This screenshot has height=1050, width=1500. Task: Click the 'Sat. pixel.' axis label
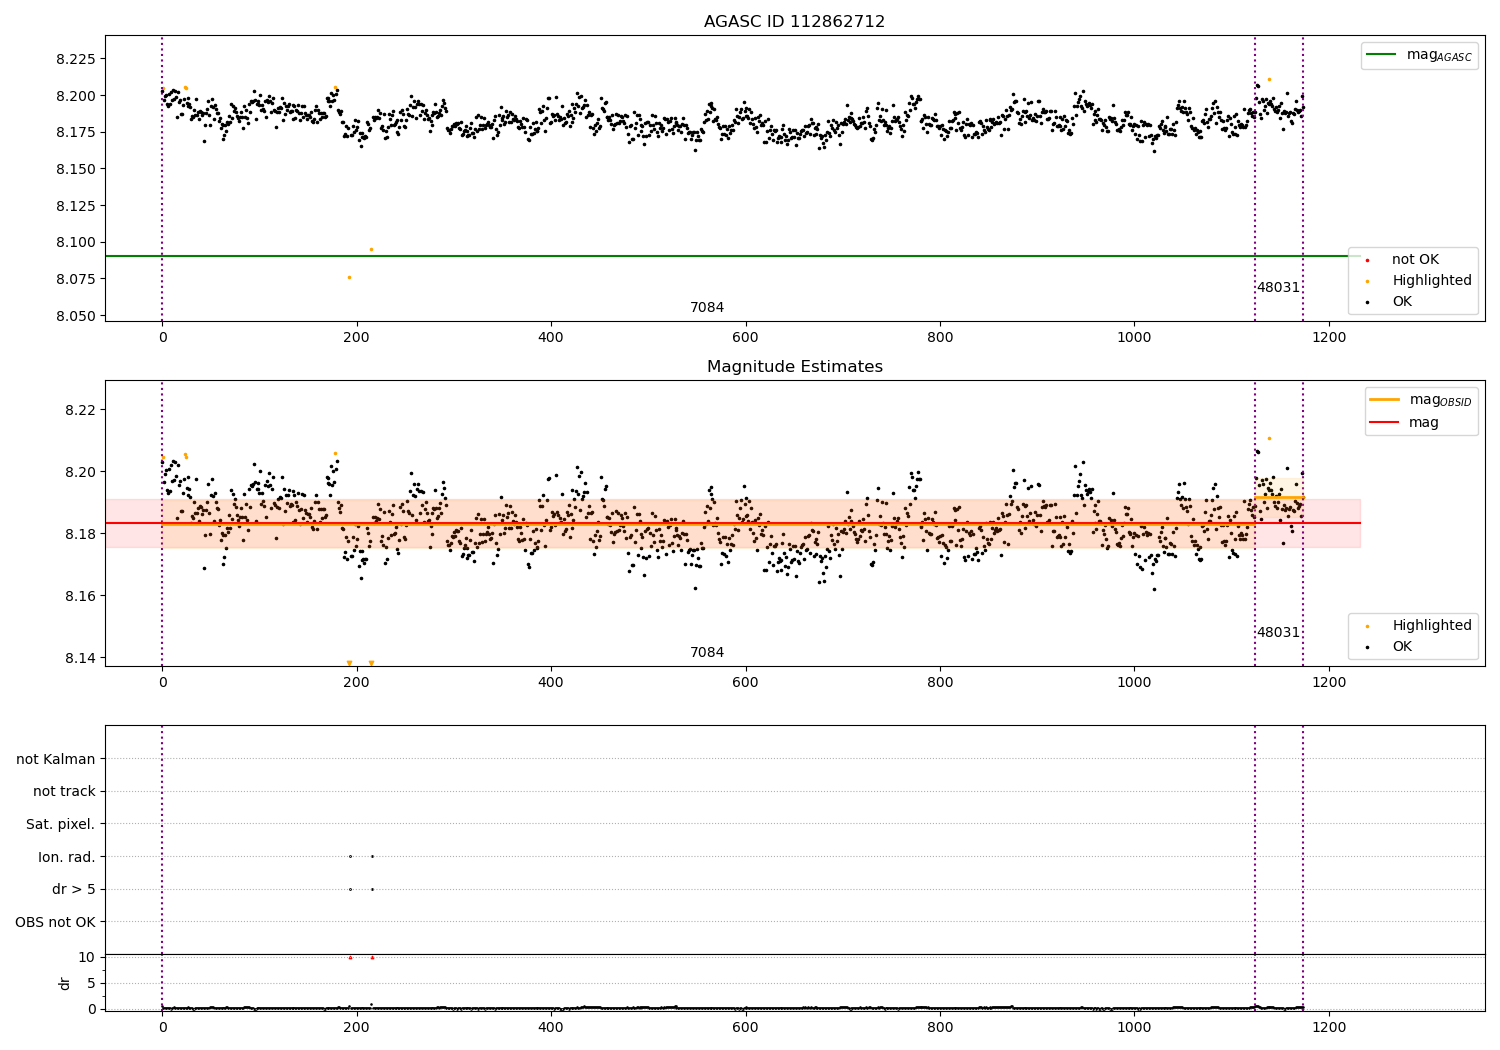[x=61, y=824]
